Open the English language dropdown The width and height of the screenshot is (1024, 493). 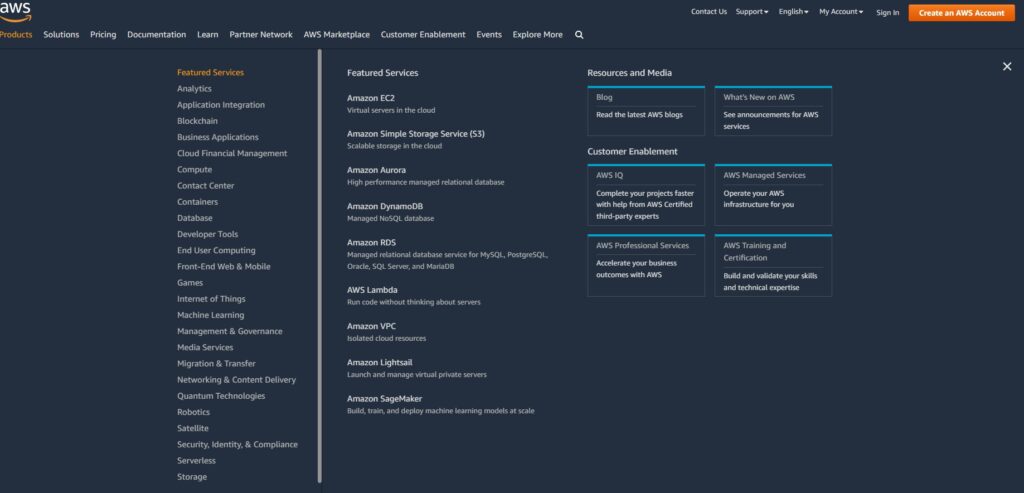coord(793,12)
